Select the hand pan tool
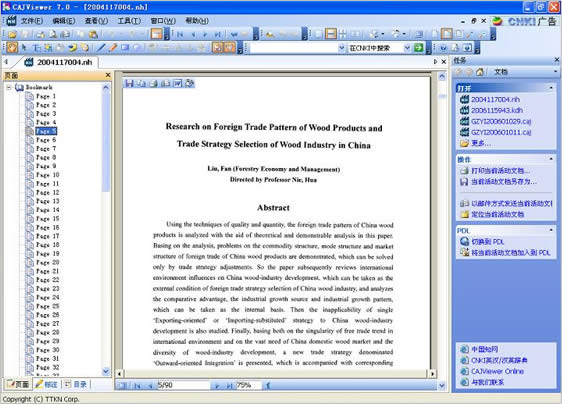 (x=12, y=48)
